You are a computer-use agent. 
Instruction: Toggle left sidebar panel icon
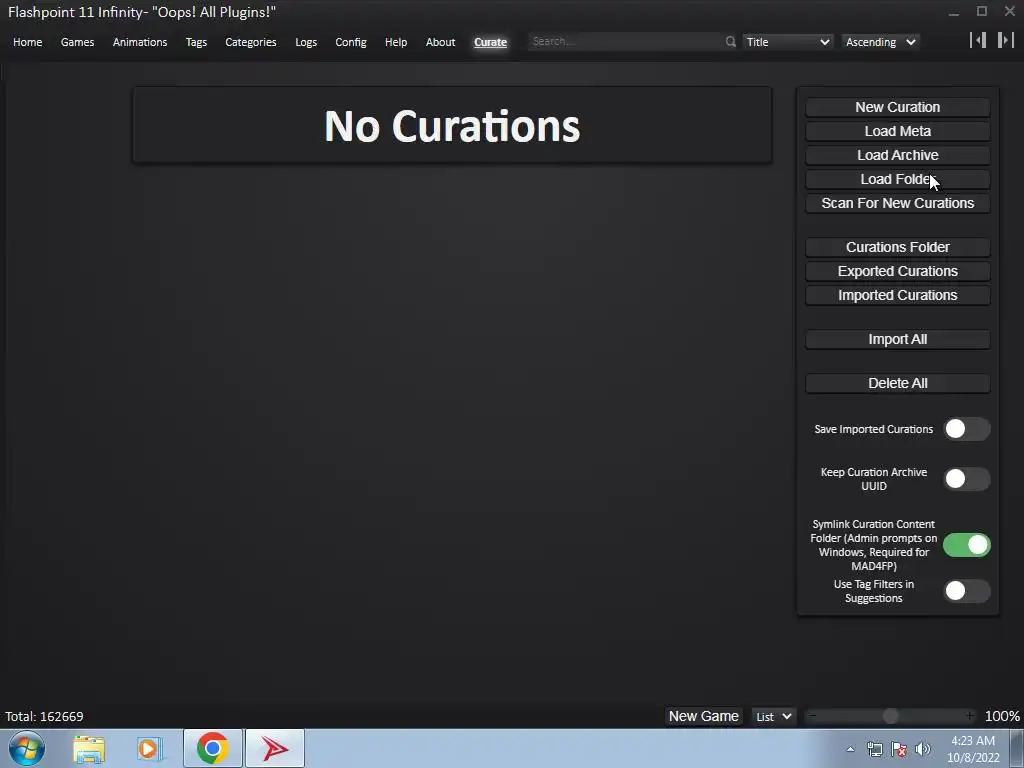(x=978, y=40)
